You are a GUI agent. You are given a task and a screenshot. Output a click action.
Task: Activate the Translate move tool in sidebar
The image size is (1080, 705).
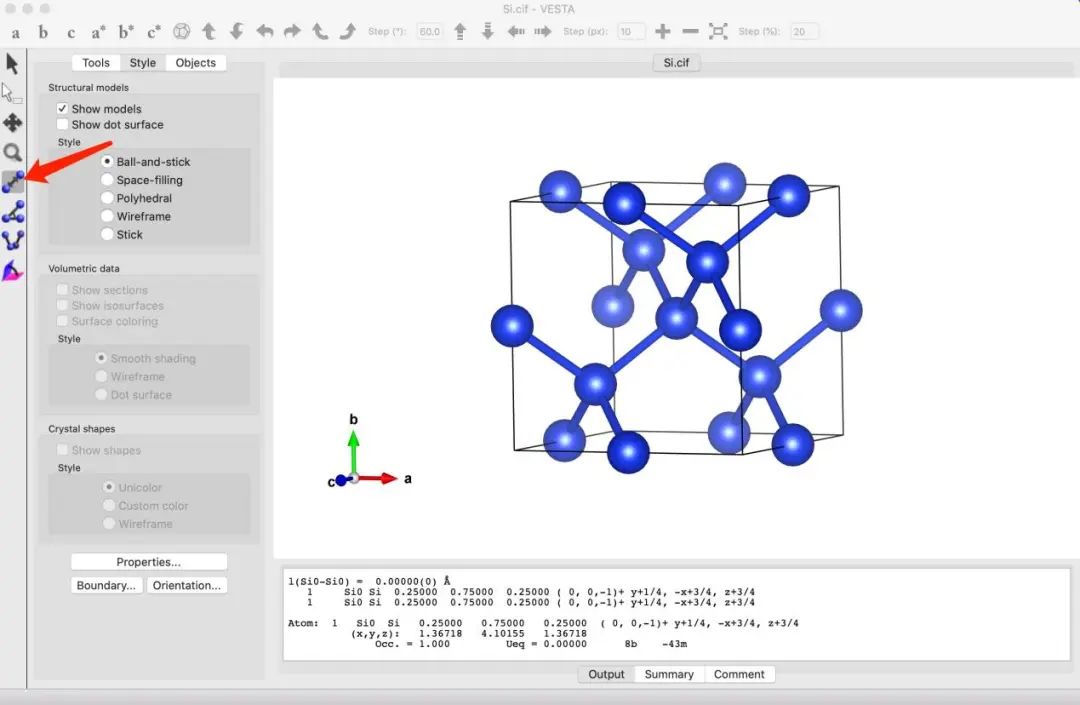pos(12,123)
